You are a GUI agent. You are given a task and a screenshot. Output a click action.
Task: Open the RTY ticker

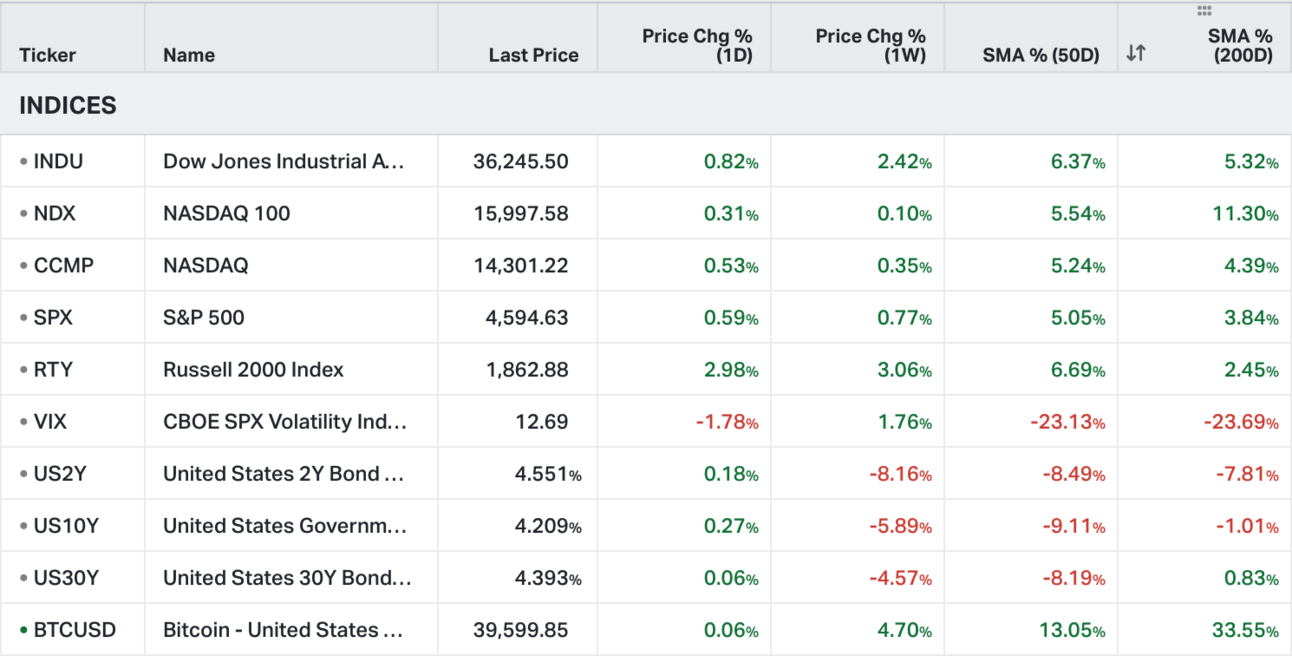(x=53, y=369)
